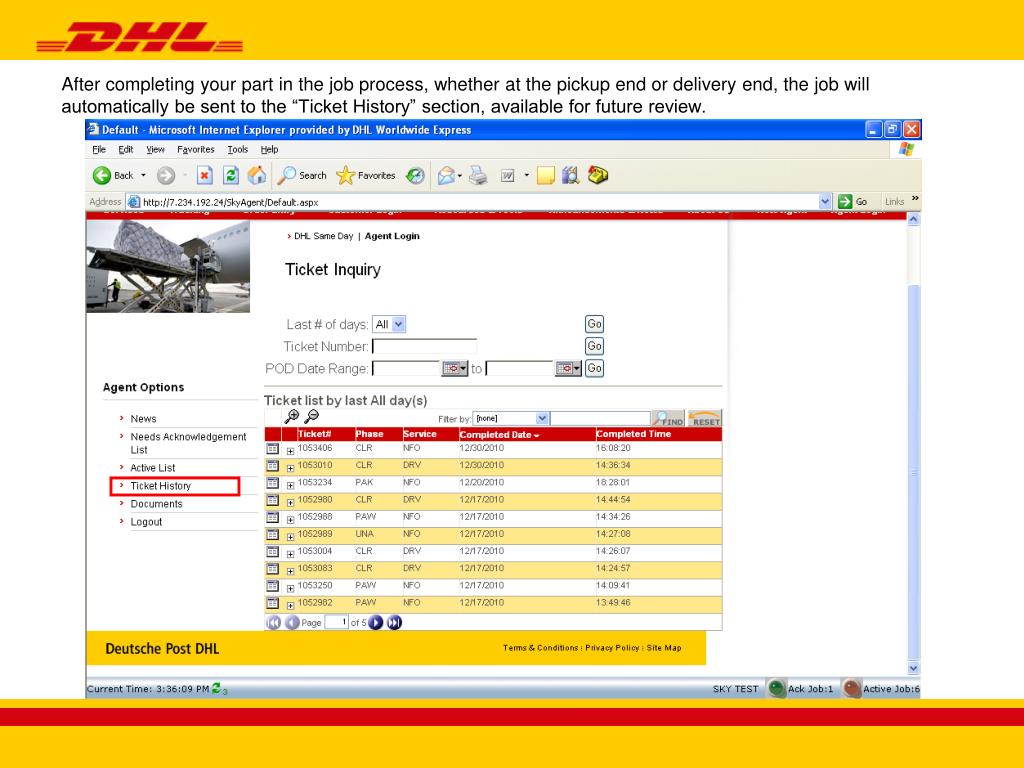The height and width of the screenshot is (768, 1024).
Task: Go to previous page of ticket list
Action: [292, 622]
